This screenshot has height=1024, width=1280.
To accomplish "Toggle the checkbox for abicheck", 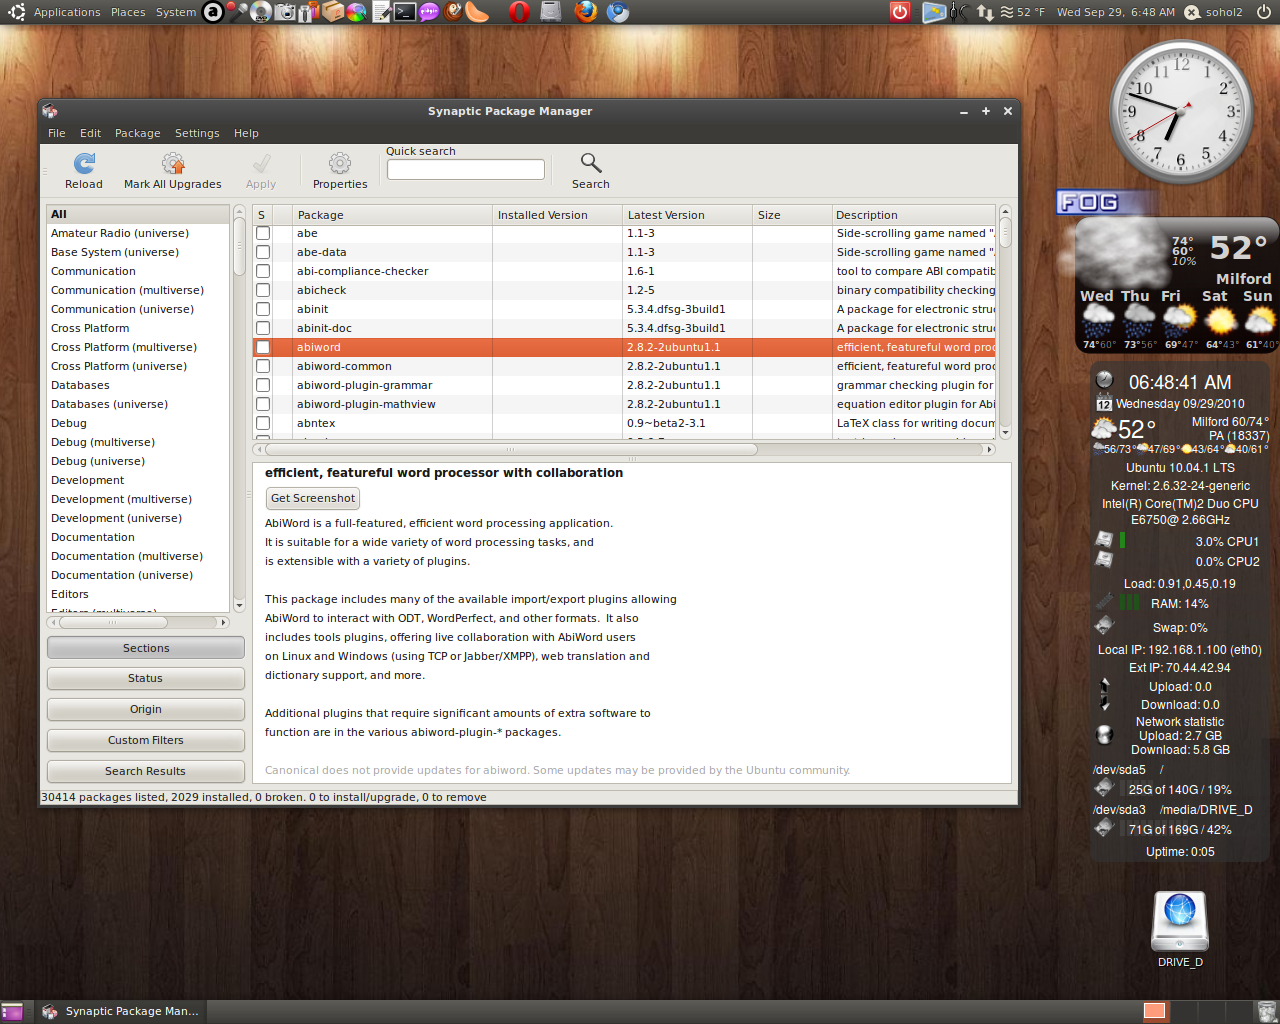I will point(263,290).
